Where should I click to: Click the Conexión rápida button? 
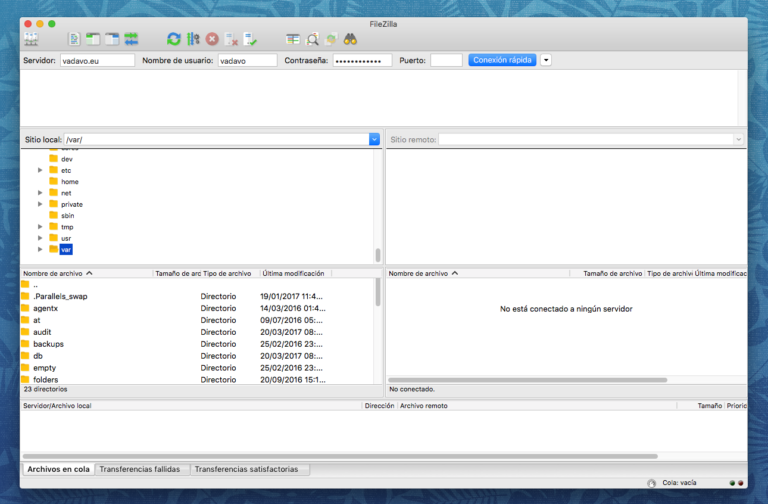502,60
